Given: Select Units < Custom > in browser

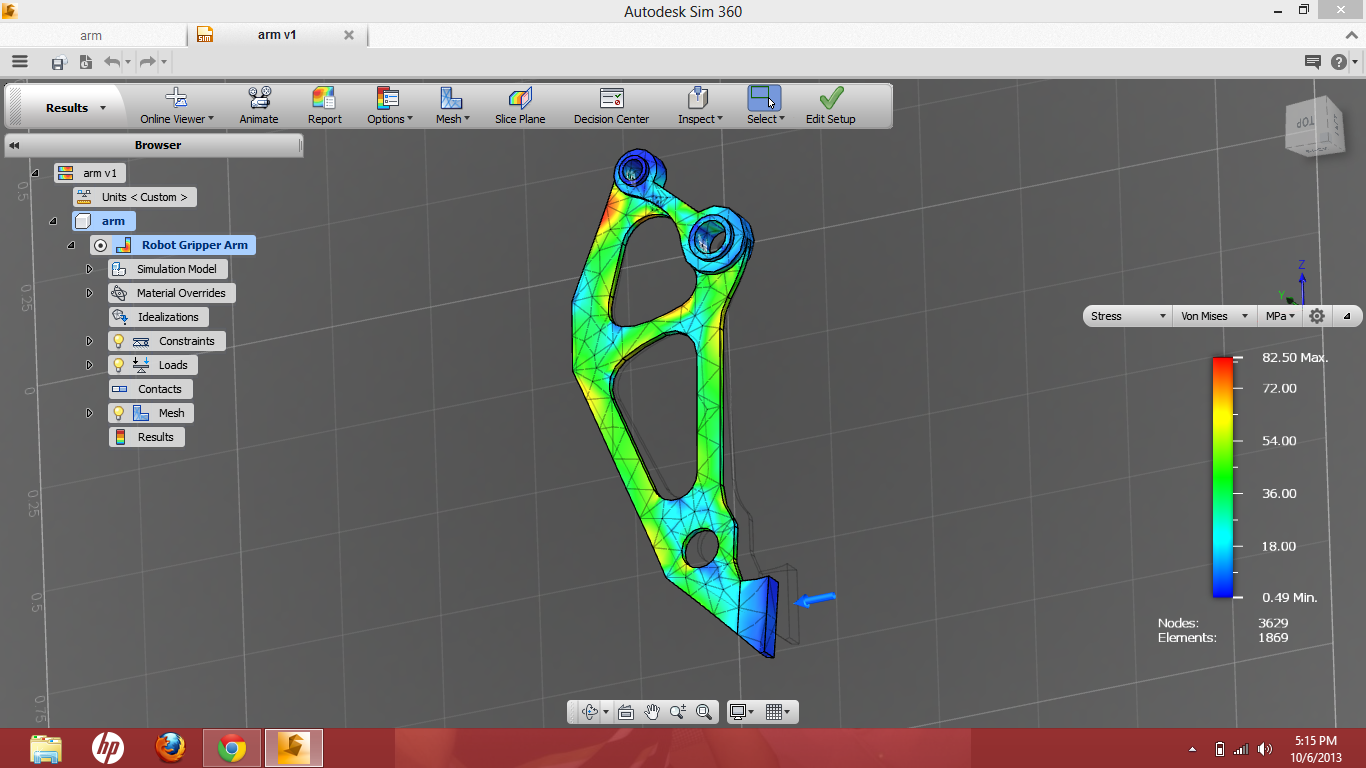Looking at the screenshot, I should pyautogui.click(x=135, y=197).
